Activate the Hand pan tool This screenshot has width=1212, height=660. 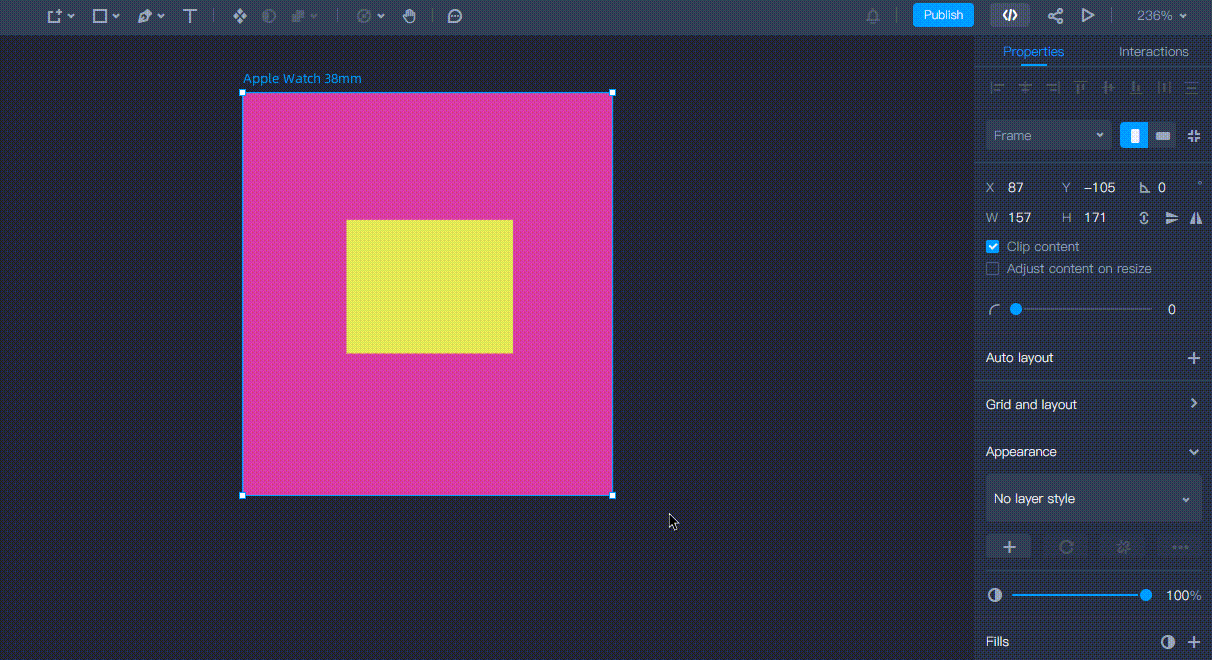[409, 16]
